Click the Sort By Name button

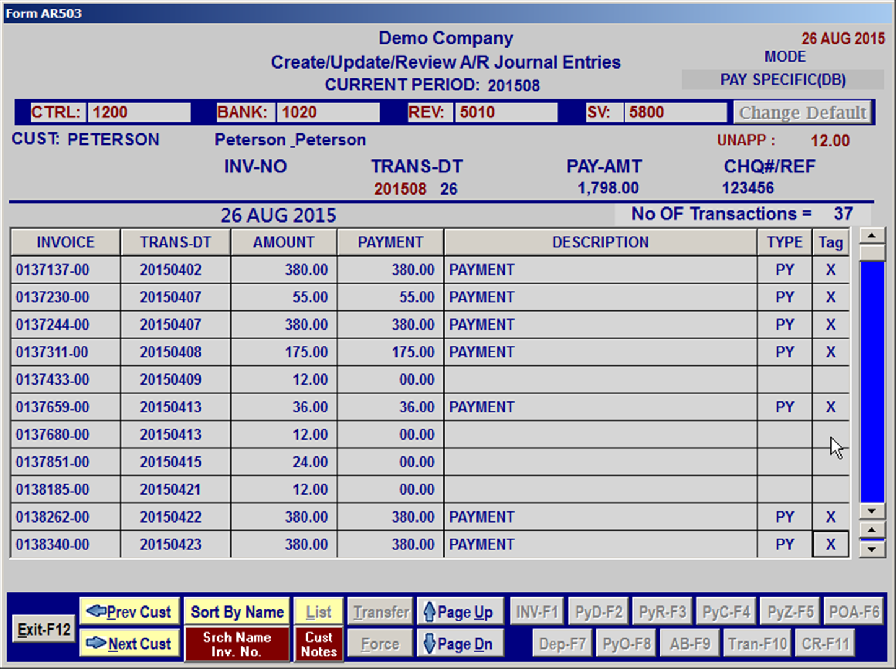(x=237, y=612)
